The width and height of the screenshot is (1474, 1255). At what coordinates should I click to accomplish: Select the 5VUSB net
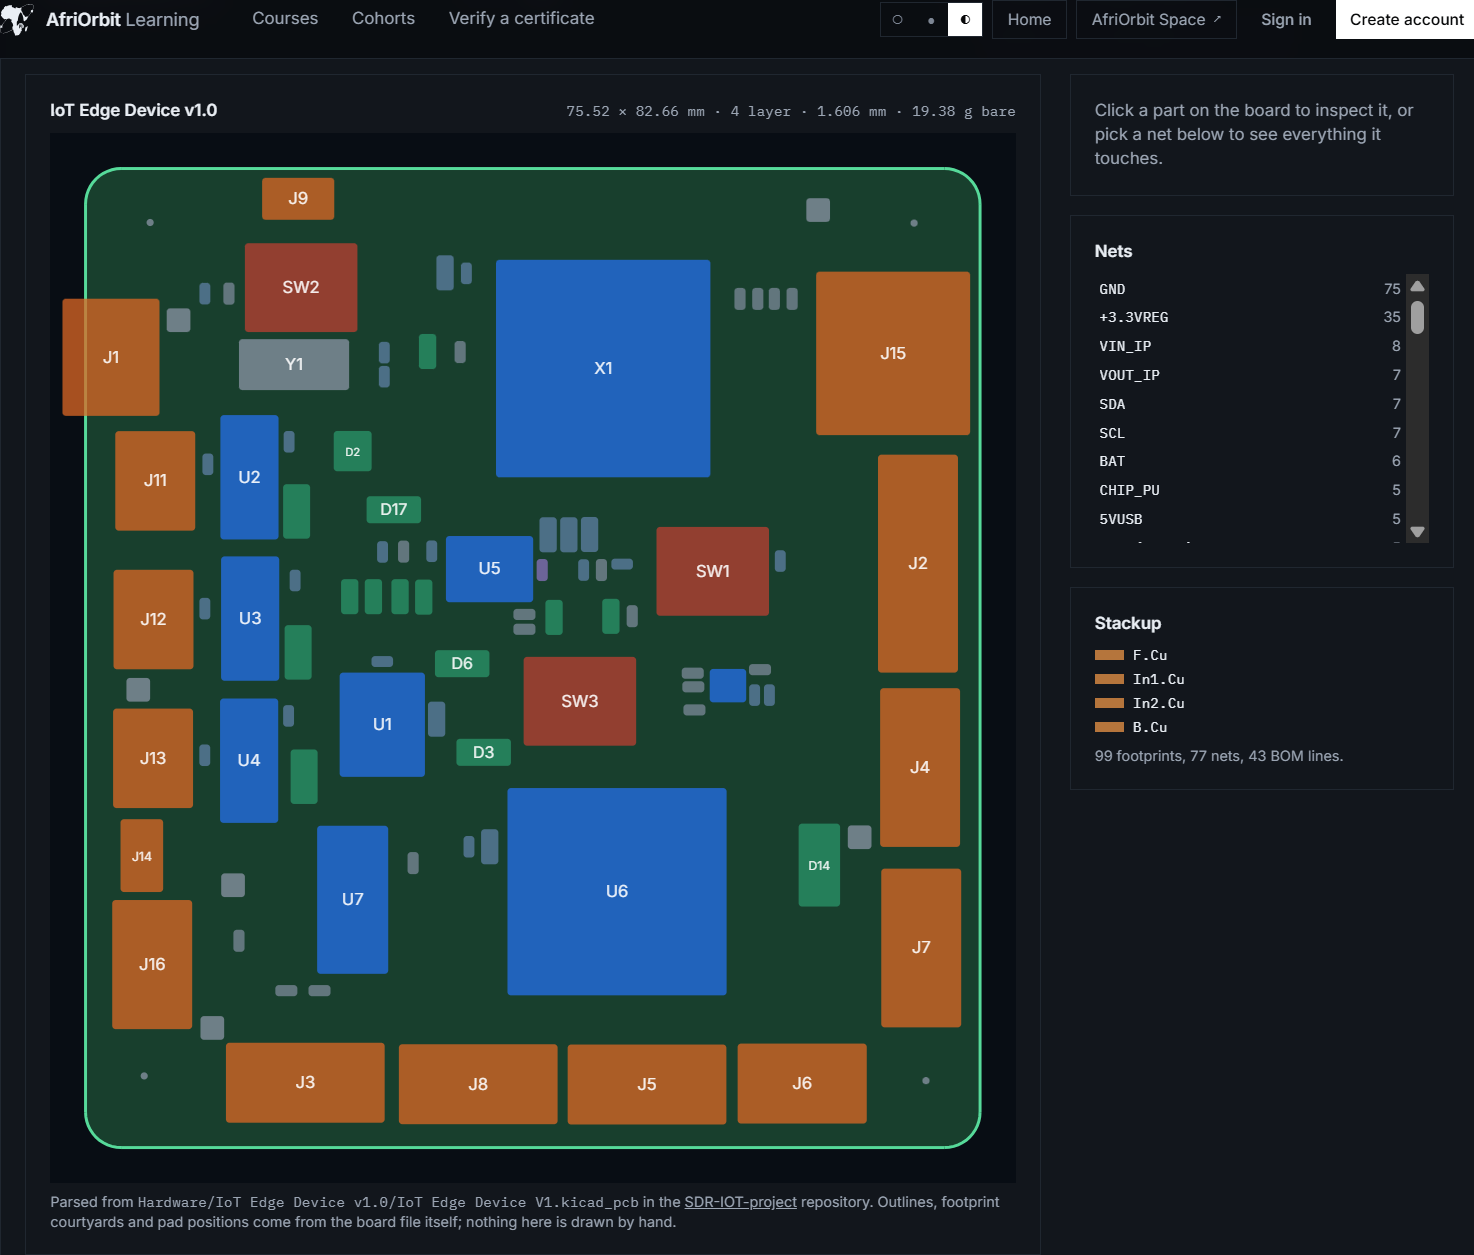(1249, 519)
